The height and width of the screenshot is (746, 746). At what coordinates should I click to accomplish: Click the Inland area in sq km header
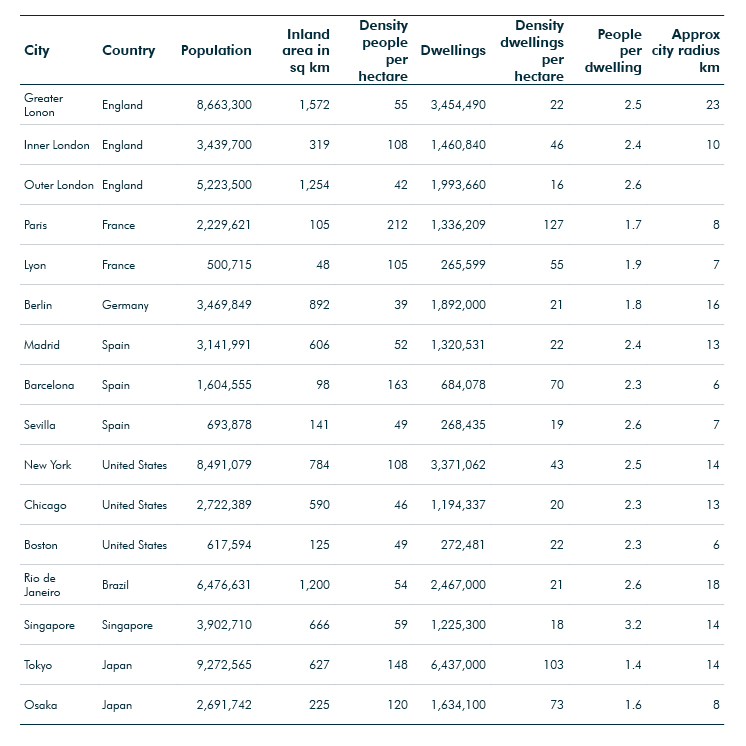pos(306,50)
